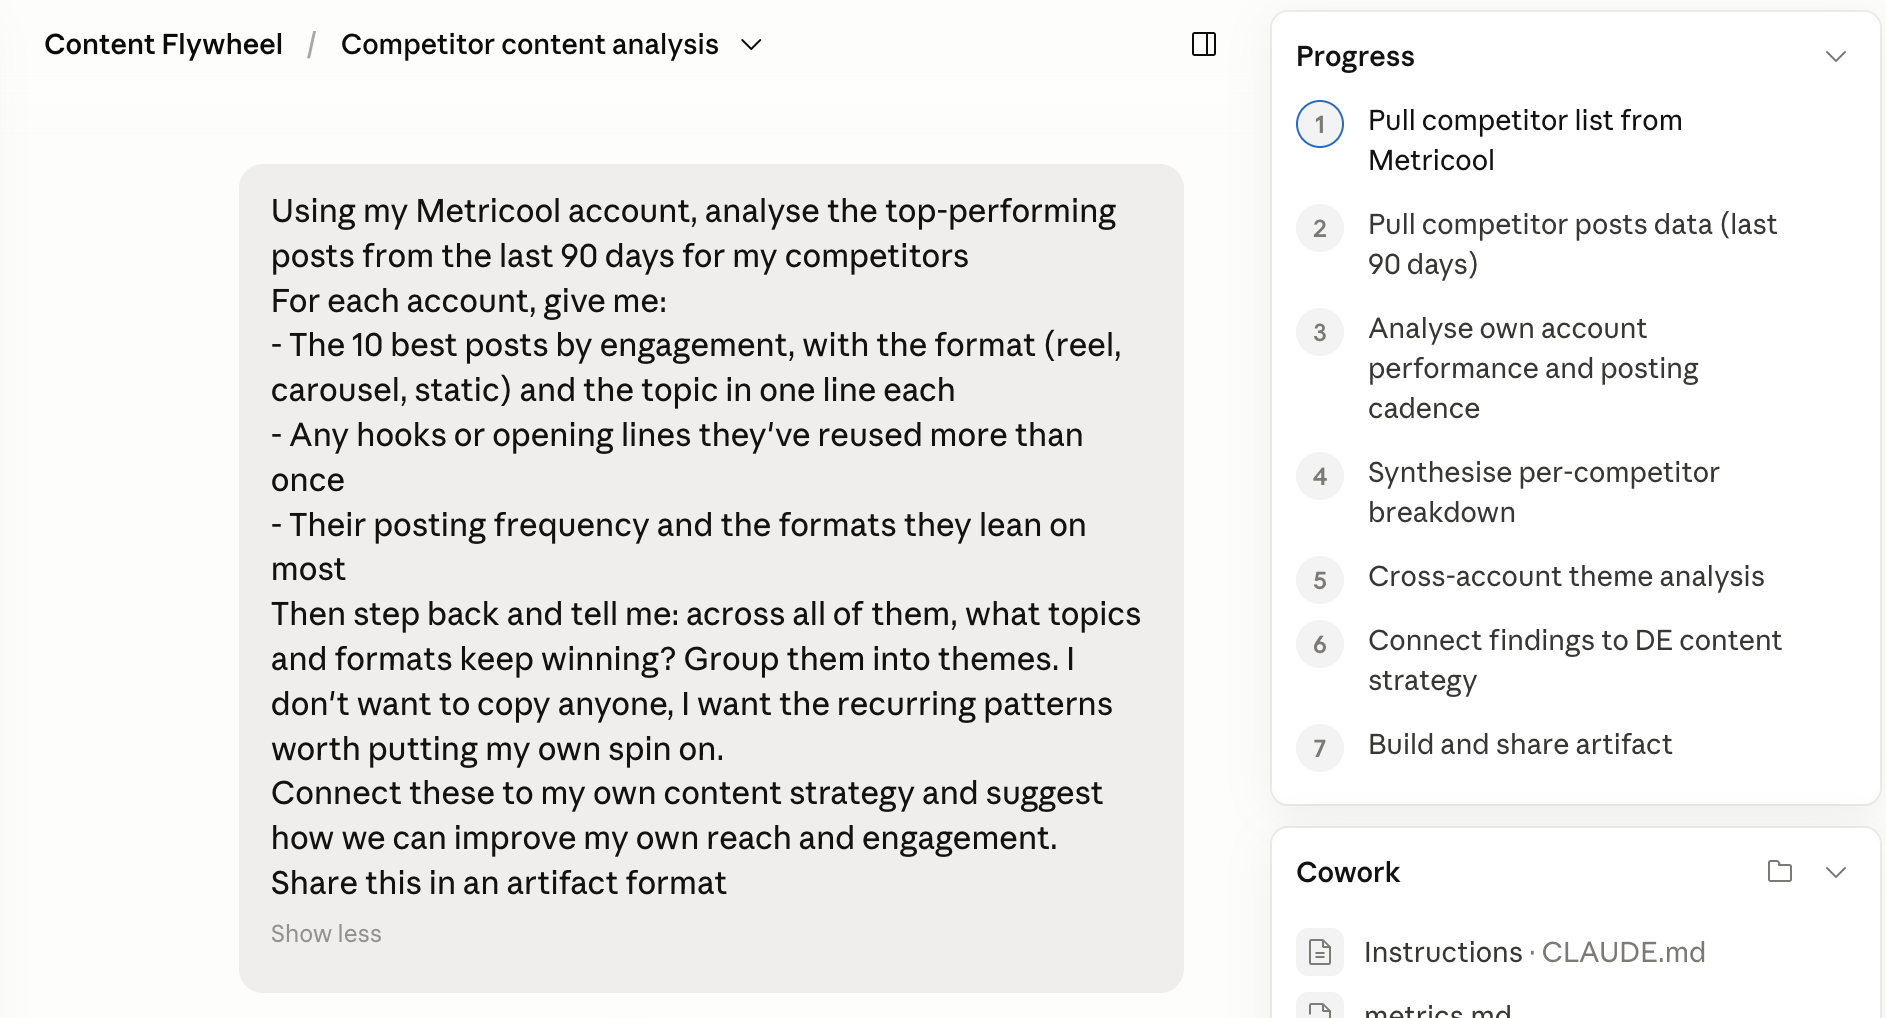The height and width of the screenshot is (1018, 1886).
Task: Select Build and share artifact step
Action: (x=1520, y=744)
